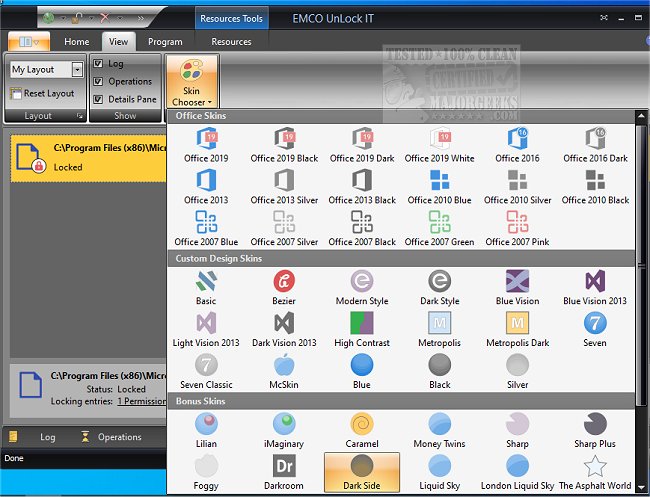The width and height of the screenshot is (650, 497).
Task: Apply the Office 2016 Dark skin
Action: coord(595,145)
